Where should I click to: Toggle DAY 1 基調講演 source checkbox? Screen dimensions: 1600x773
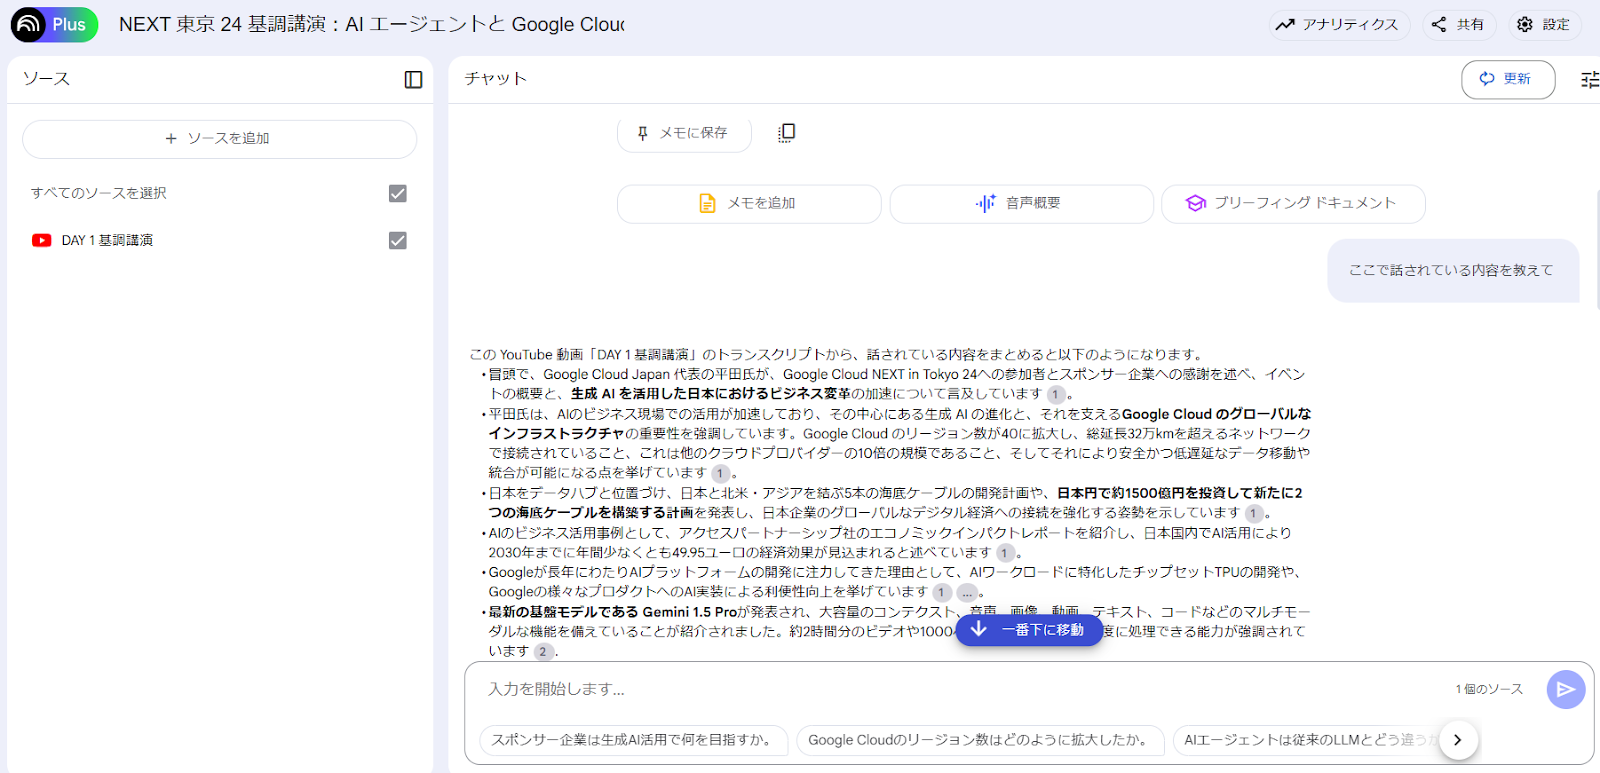[398, 240]
